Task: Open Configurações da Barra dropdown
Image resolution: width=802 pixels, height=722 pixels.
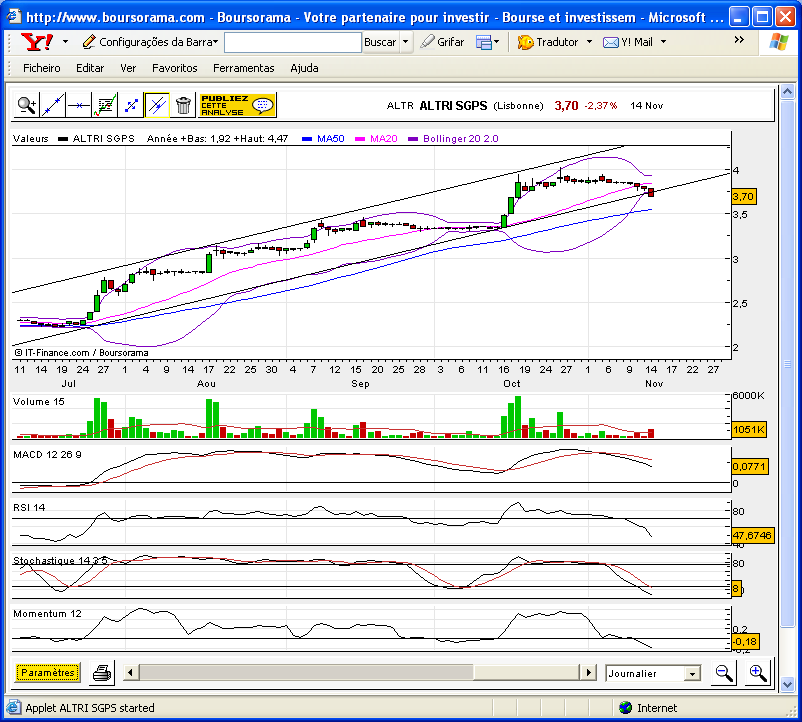Action: click(x=150, y=42)
